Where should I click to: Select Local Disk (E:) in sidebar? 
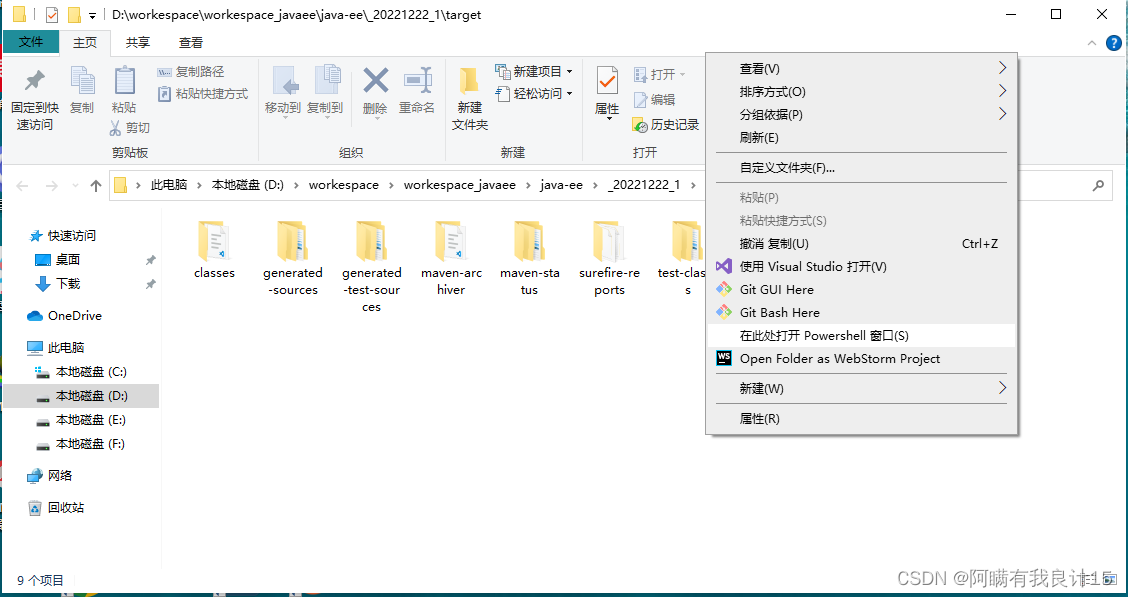point(91,420)
